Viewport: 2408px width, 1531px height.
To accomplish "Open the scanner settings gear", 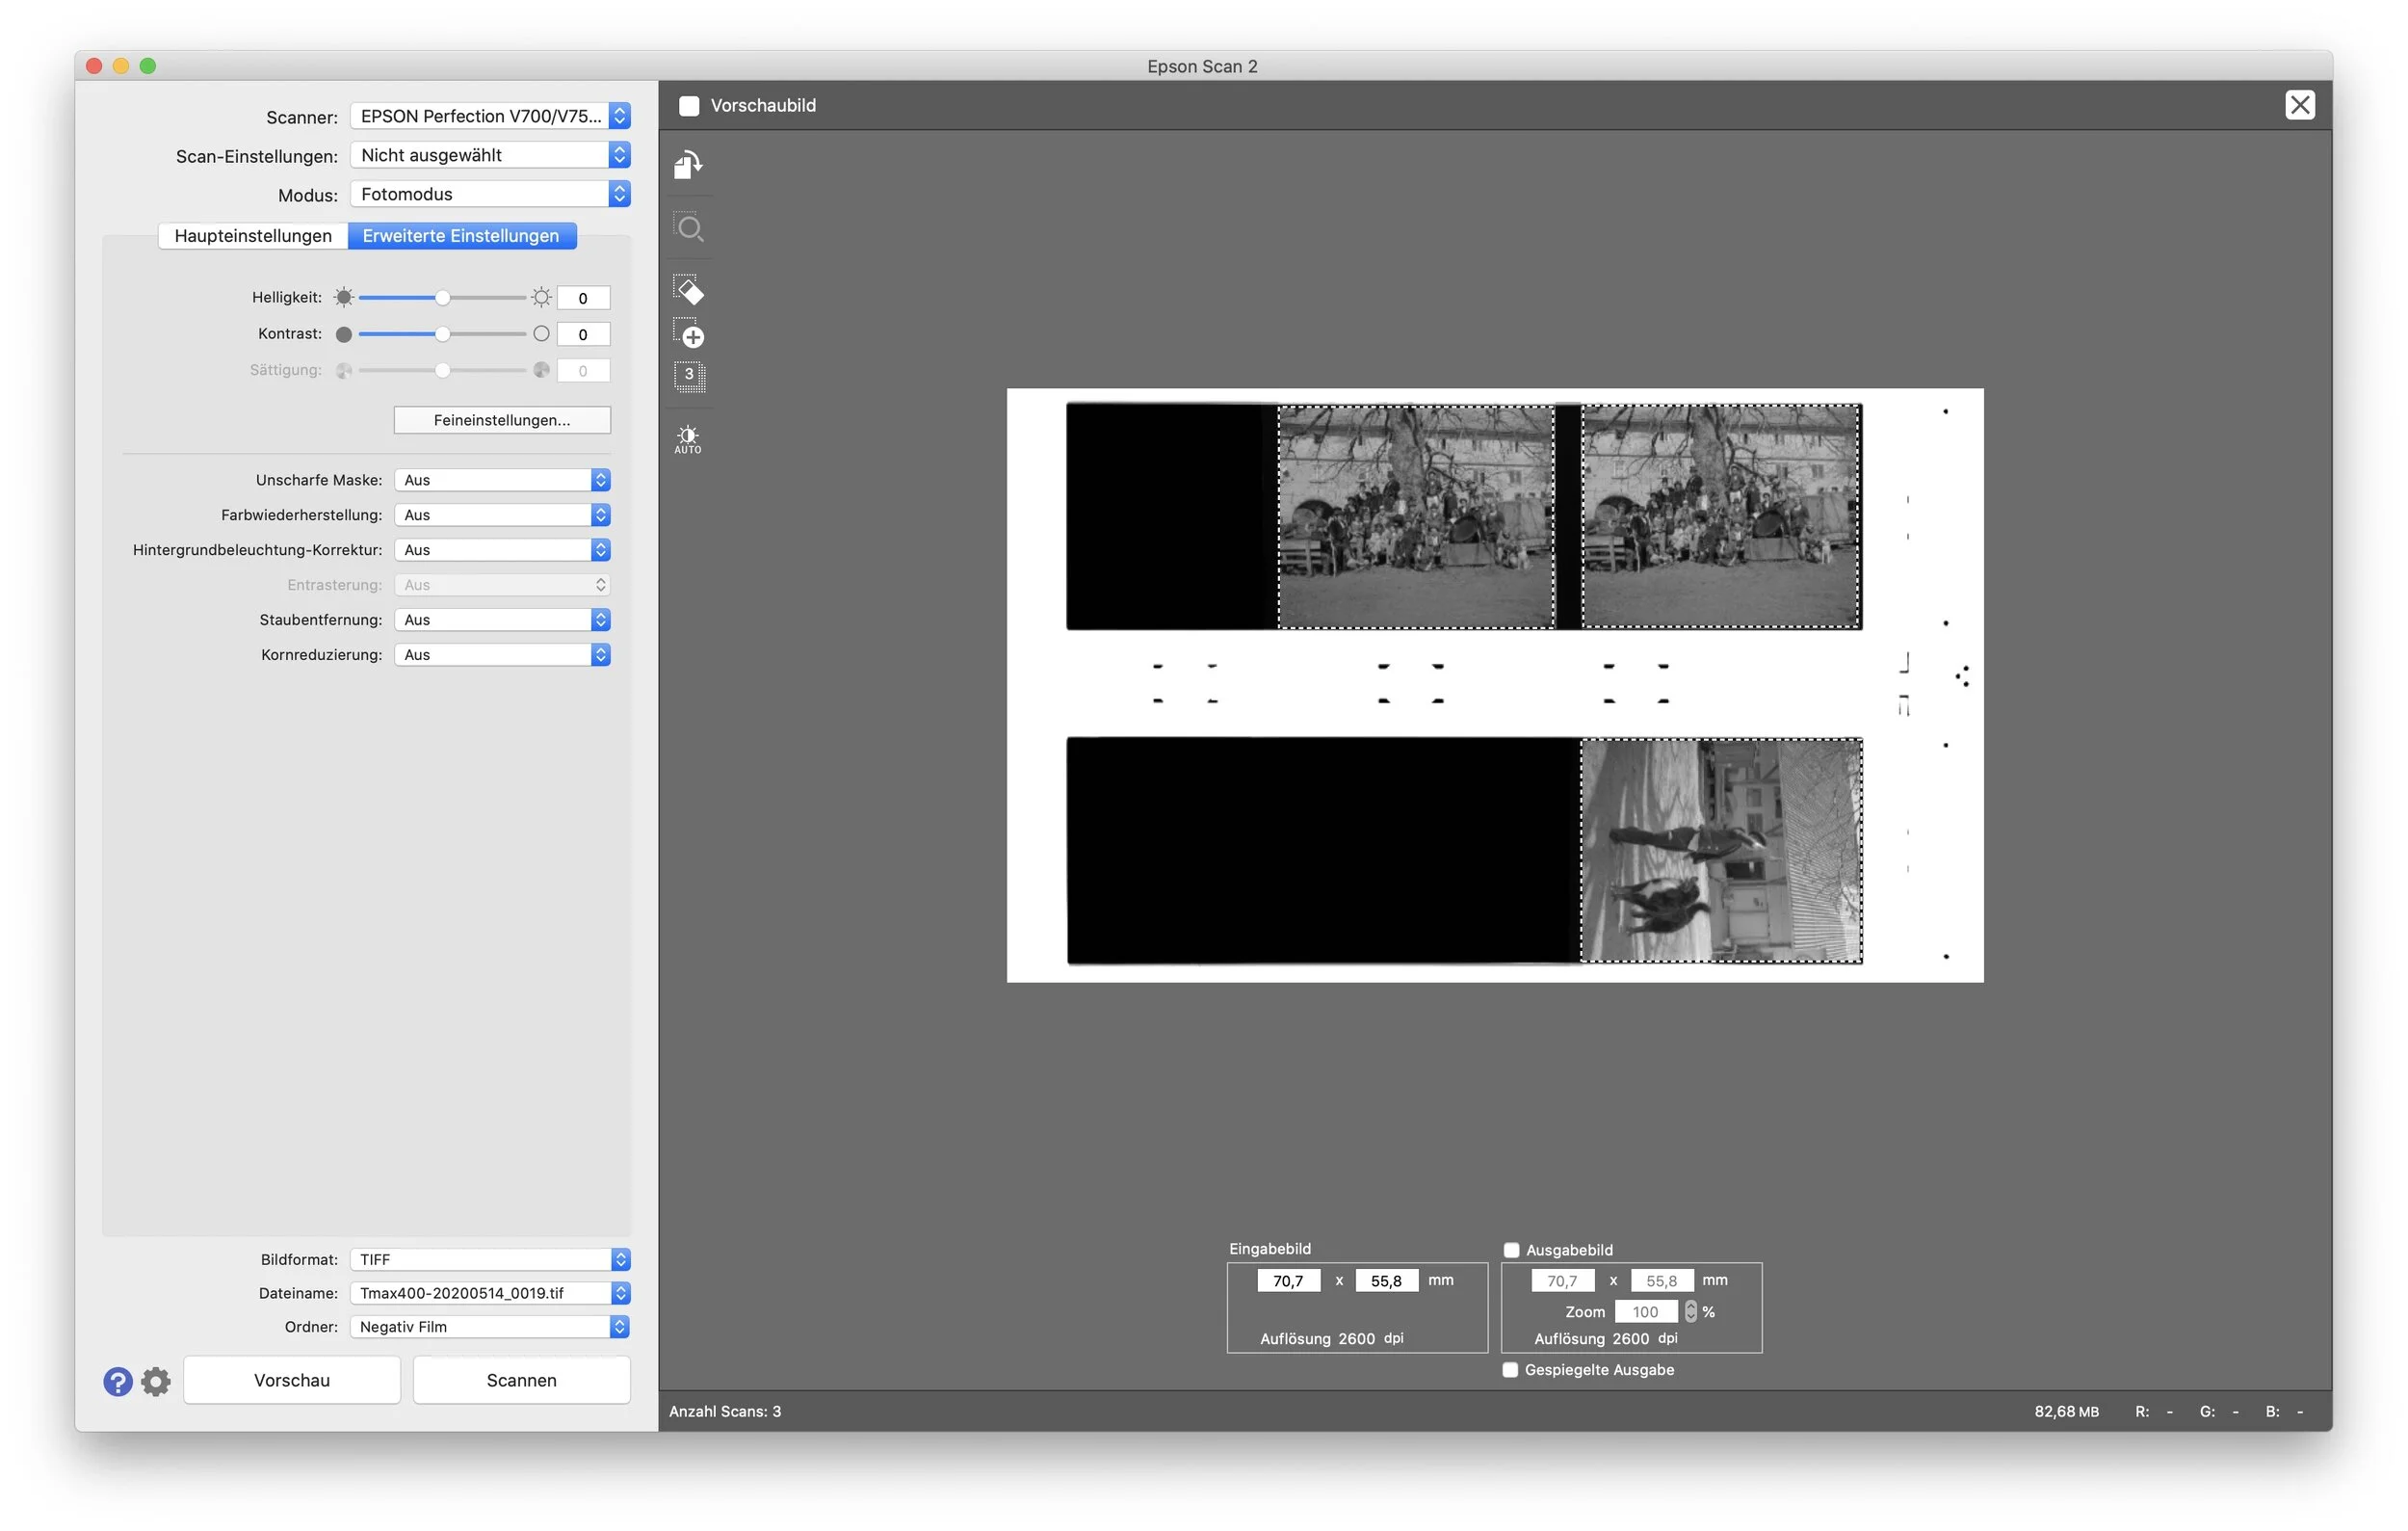I will point(155,1381).
